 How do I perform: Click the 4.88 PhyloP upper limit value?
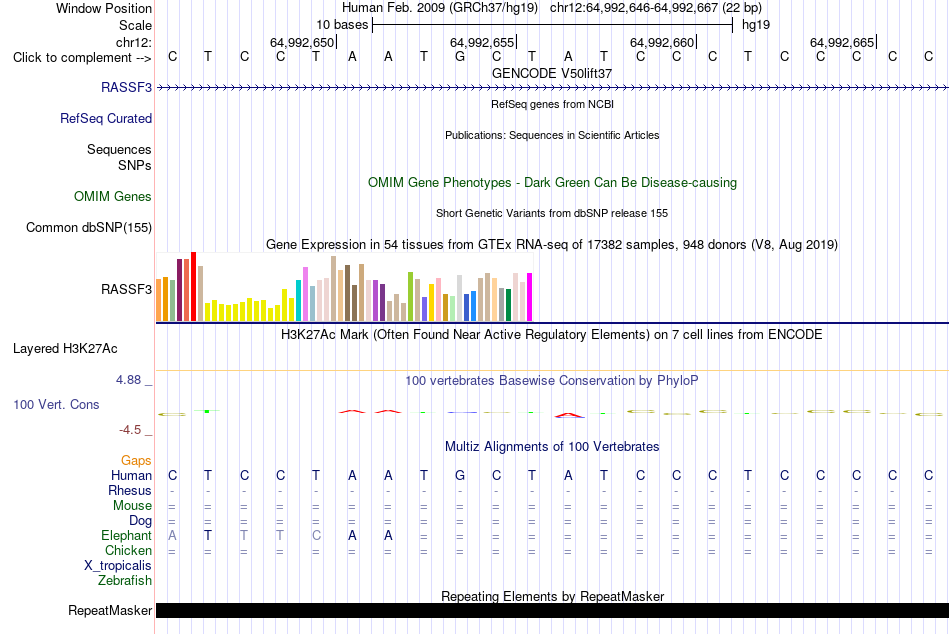(128, 380)
